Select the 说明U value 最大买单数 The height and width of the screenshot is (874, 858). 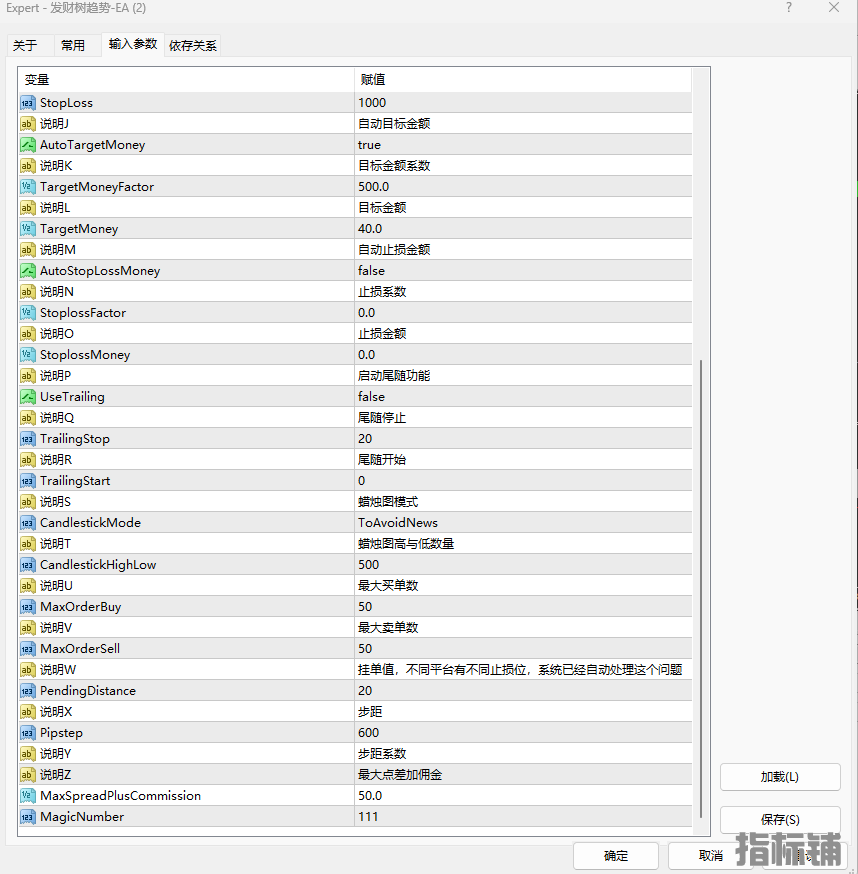coord(523,586)
